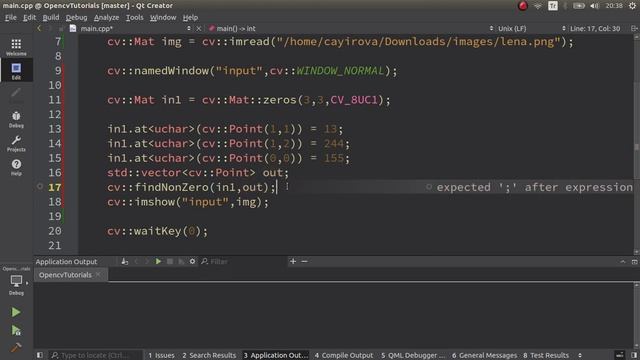Open the Help mode
The height and width of the screenshot is (360, 640).
click(16, 167)
